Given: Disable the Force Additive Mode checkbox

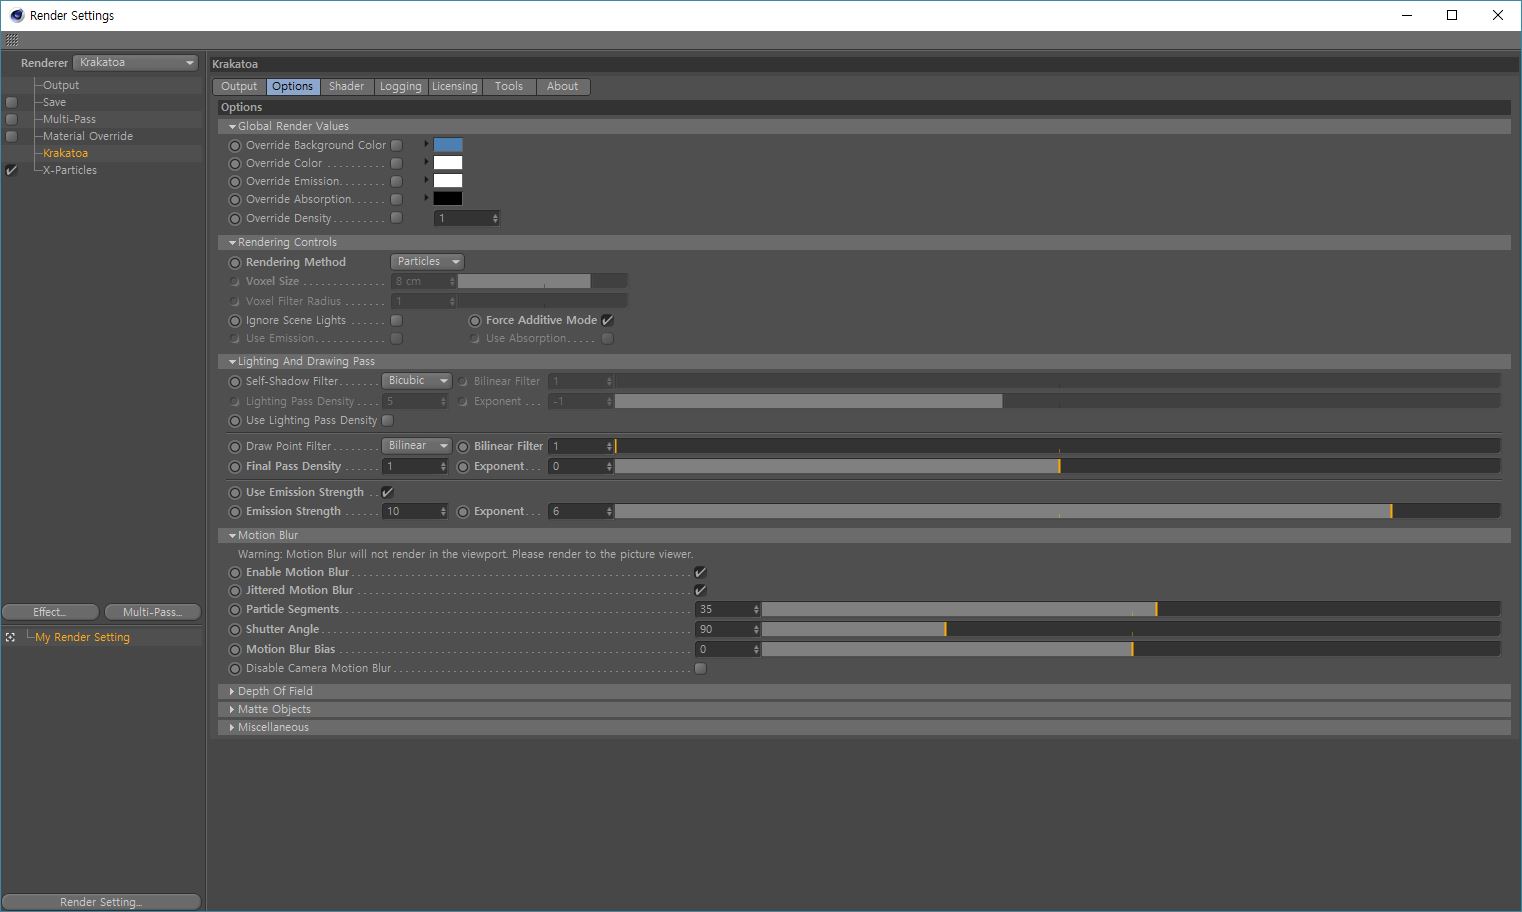Looking at the screenshot, I should point(608,320).
